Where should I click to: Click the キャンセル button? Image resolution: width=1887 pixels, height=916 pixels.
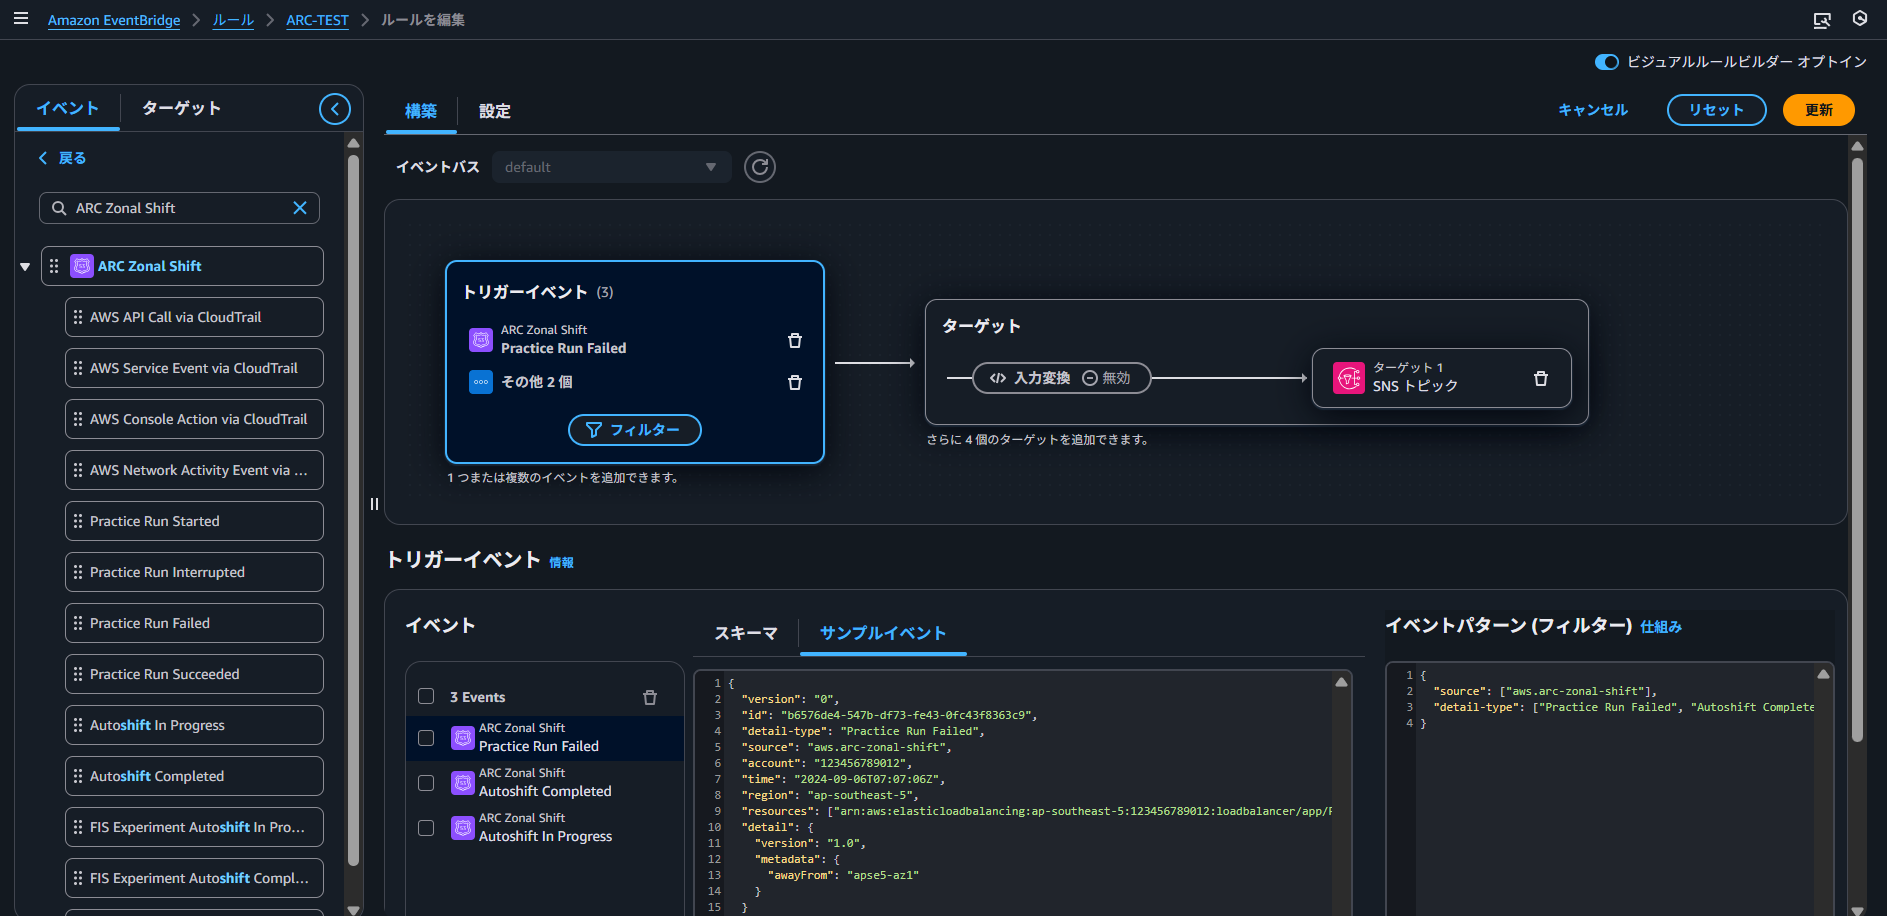tap(1593, 110)
